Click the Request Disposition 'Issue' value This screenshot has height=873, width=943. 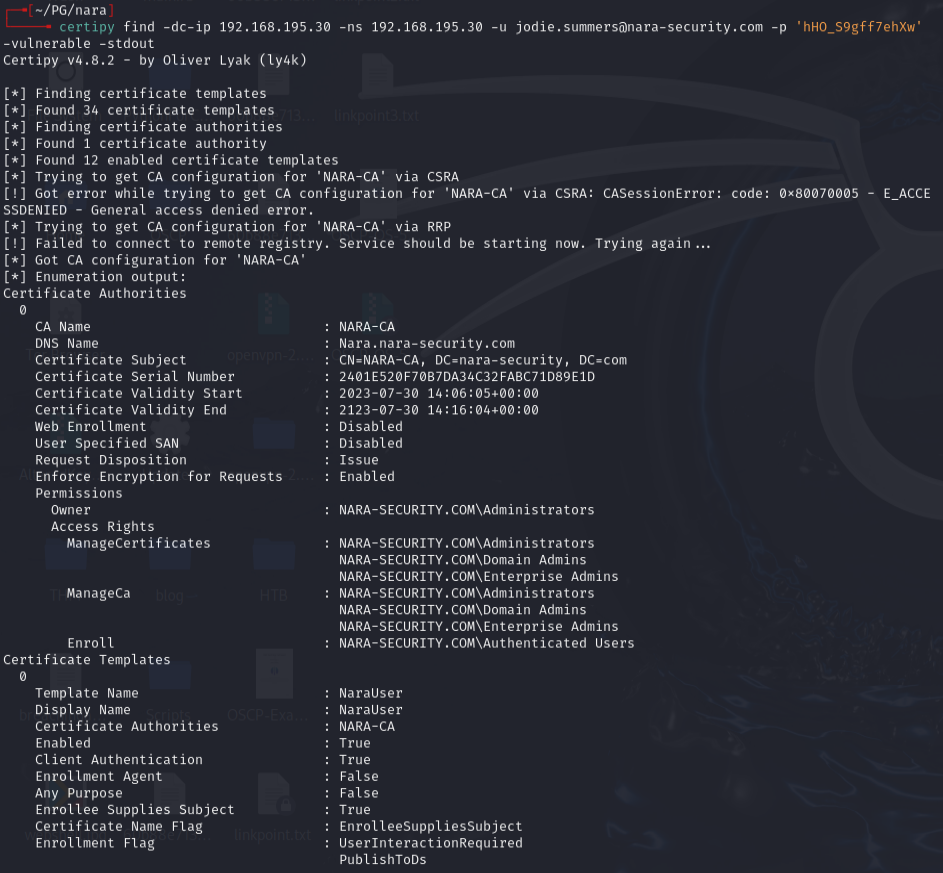[359, 460]
